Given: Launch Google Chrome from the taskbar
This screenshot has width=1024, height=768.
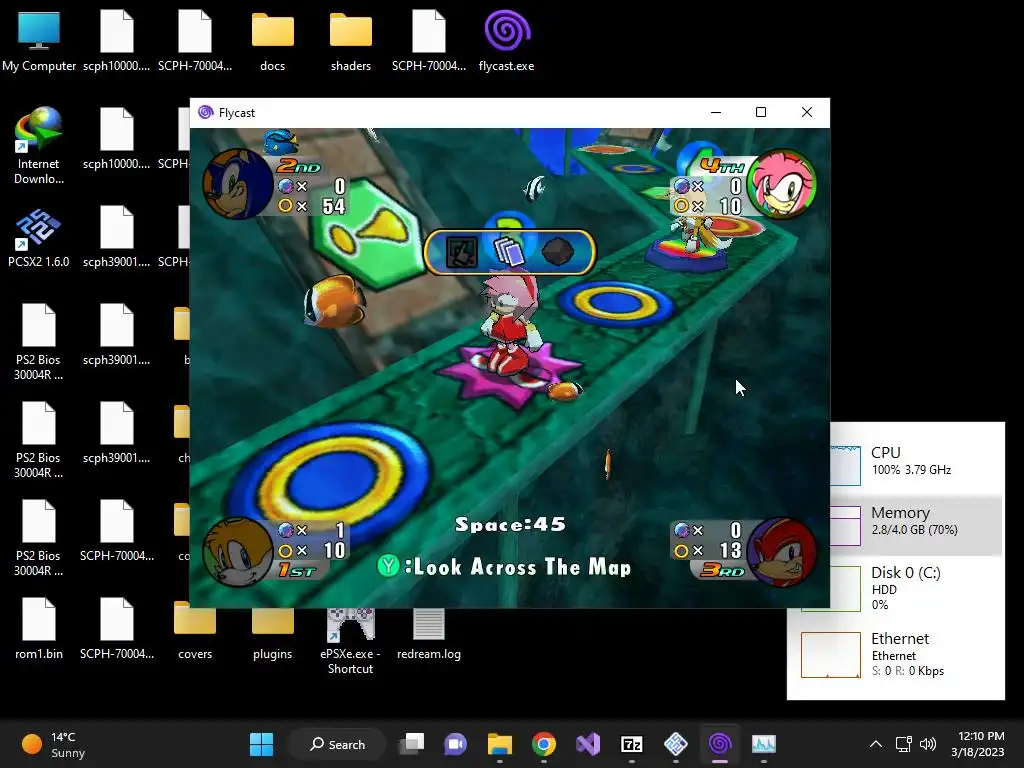Looking at the screenshot, I should tap(543, 744).
